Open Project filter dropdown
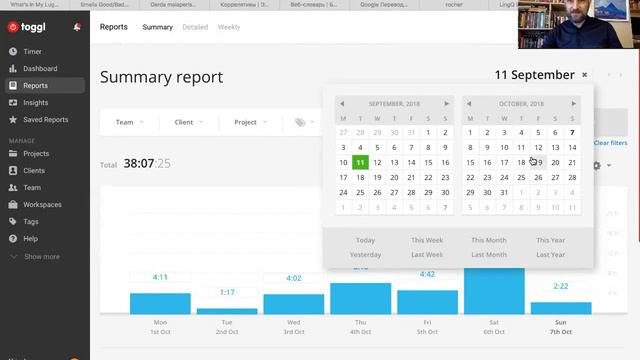 (250, 122)
